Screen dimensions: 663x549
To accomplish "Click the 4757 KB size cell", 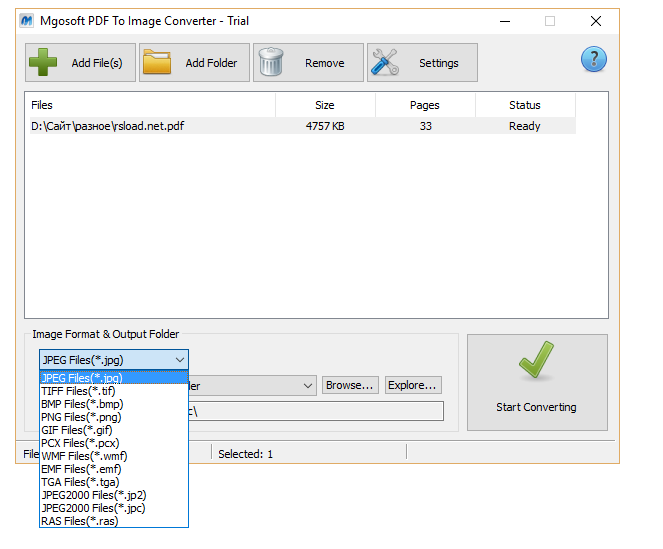I will click(325, 126).
